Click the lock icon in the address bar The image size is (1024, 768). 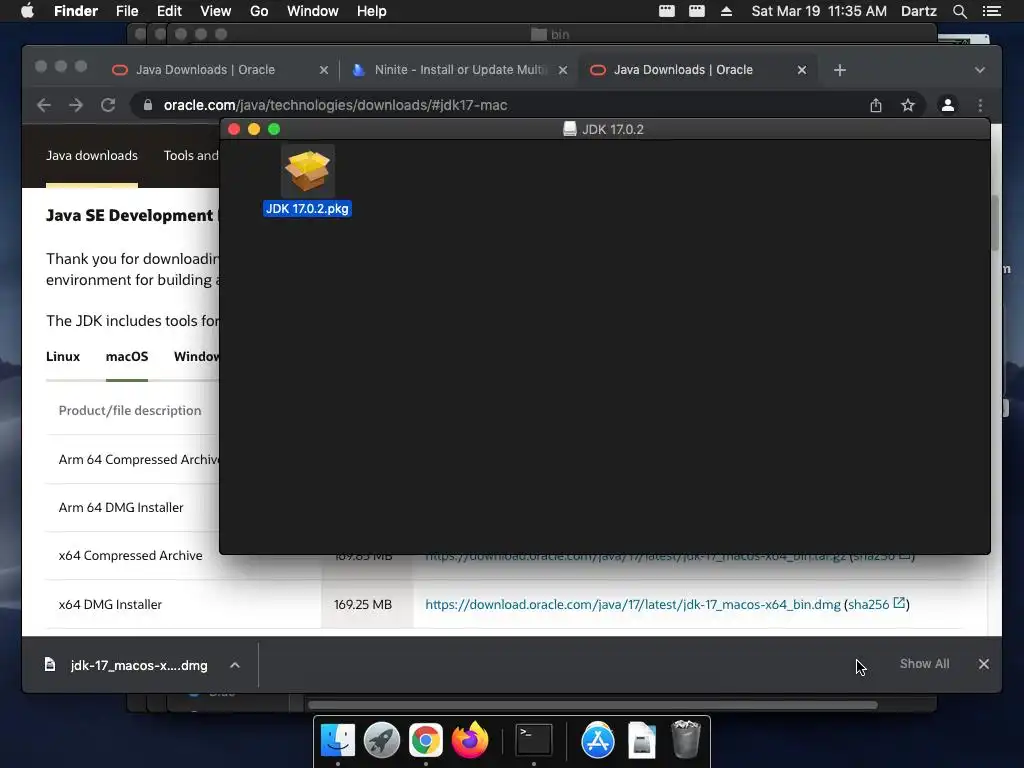(148, 105)
